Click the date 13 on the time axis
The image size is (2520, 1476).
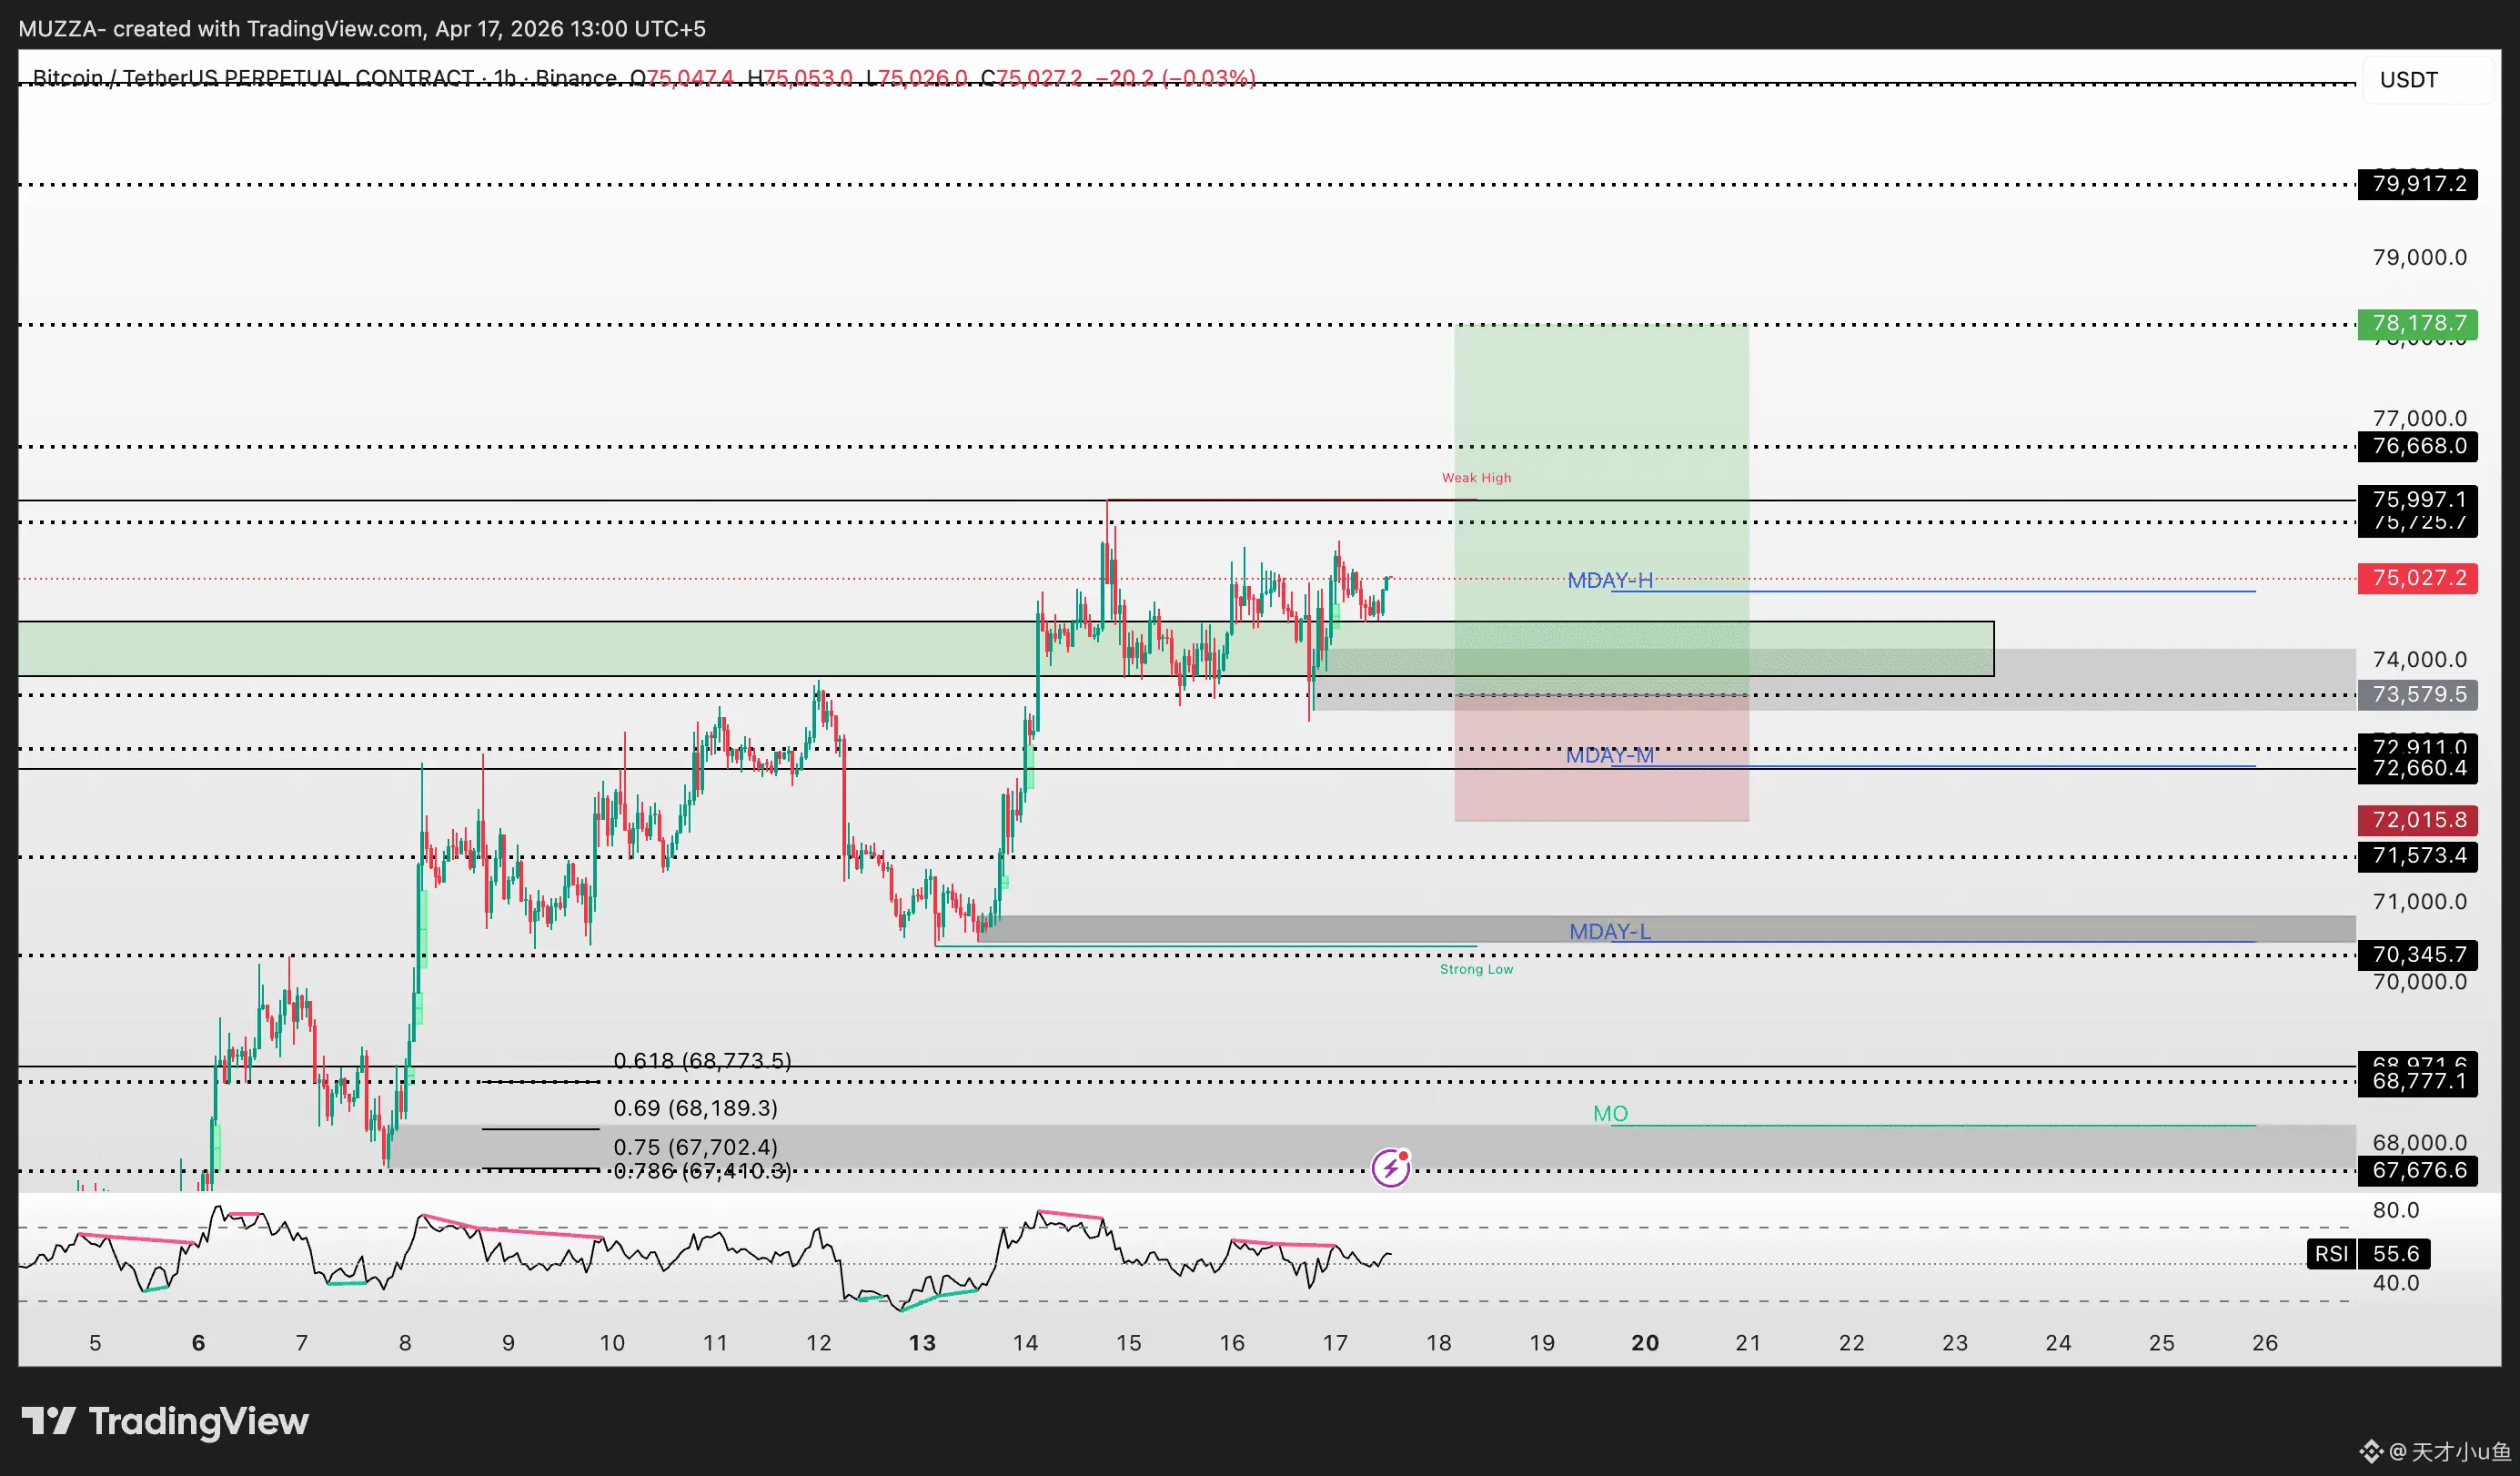pyautogui.click(x=921, y=1343)
